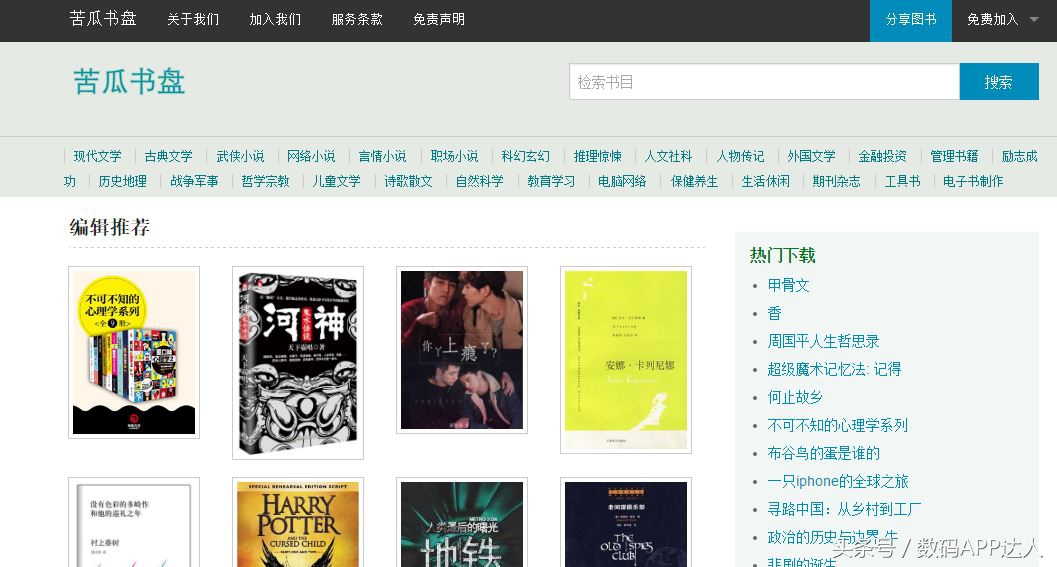Select the 儿童文学 category
This screenshot has width=1057, height=567.
point(336,181)
